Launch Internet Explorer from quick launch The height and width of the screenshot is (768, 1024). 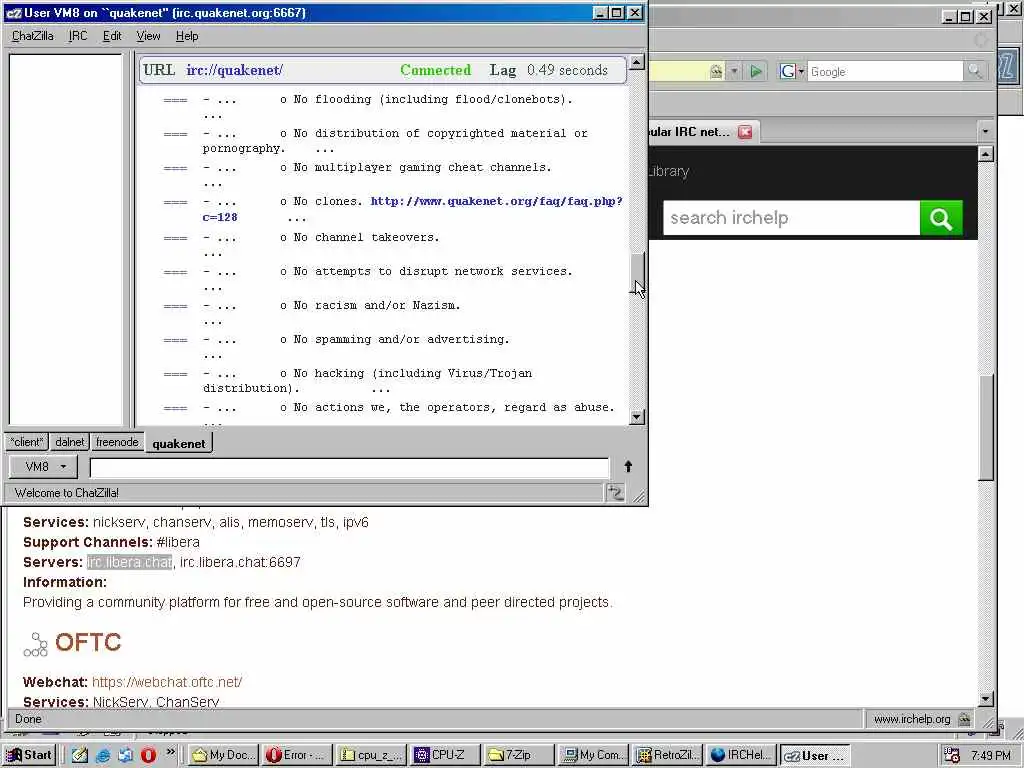point(103,755)
